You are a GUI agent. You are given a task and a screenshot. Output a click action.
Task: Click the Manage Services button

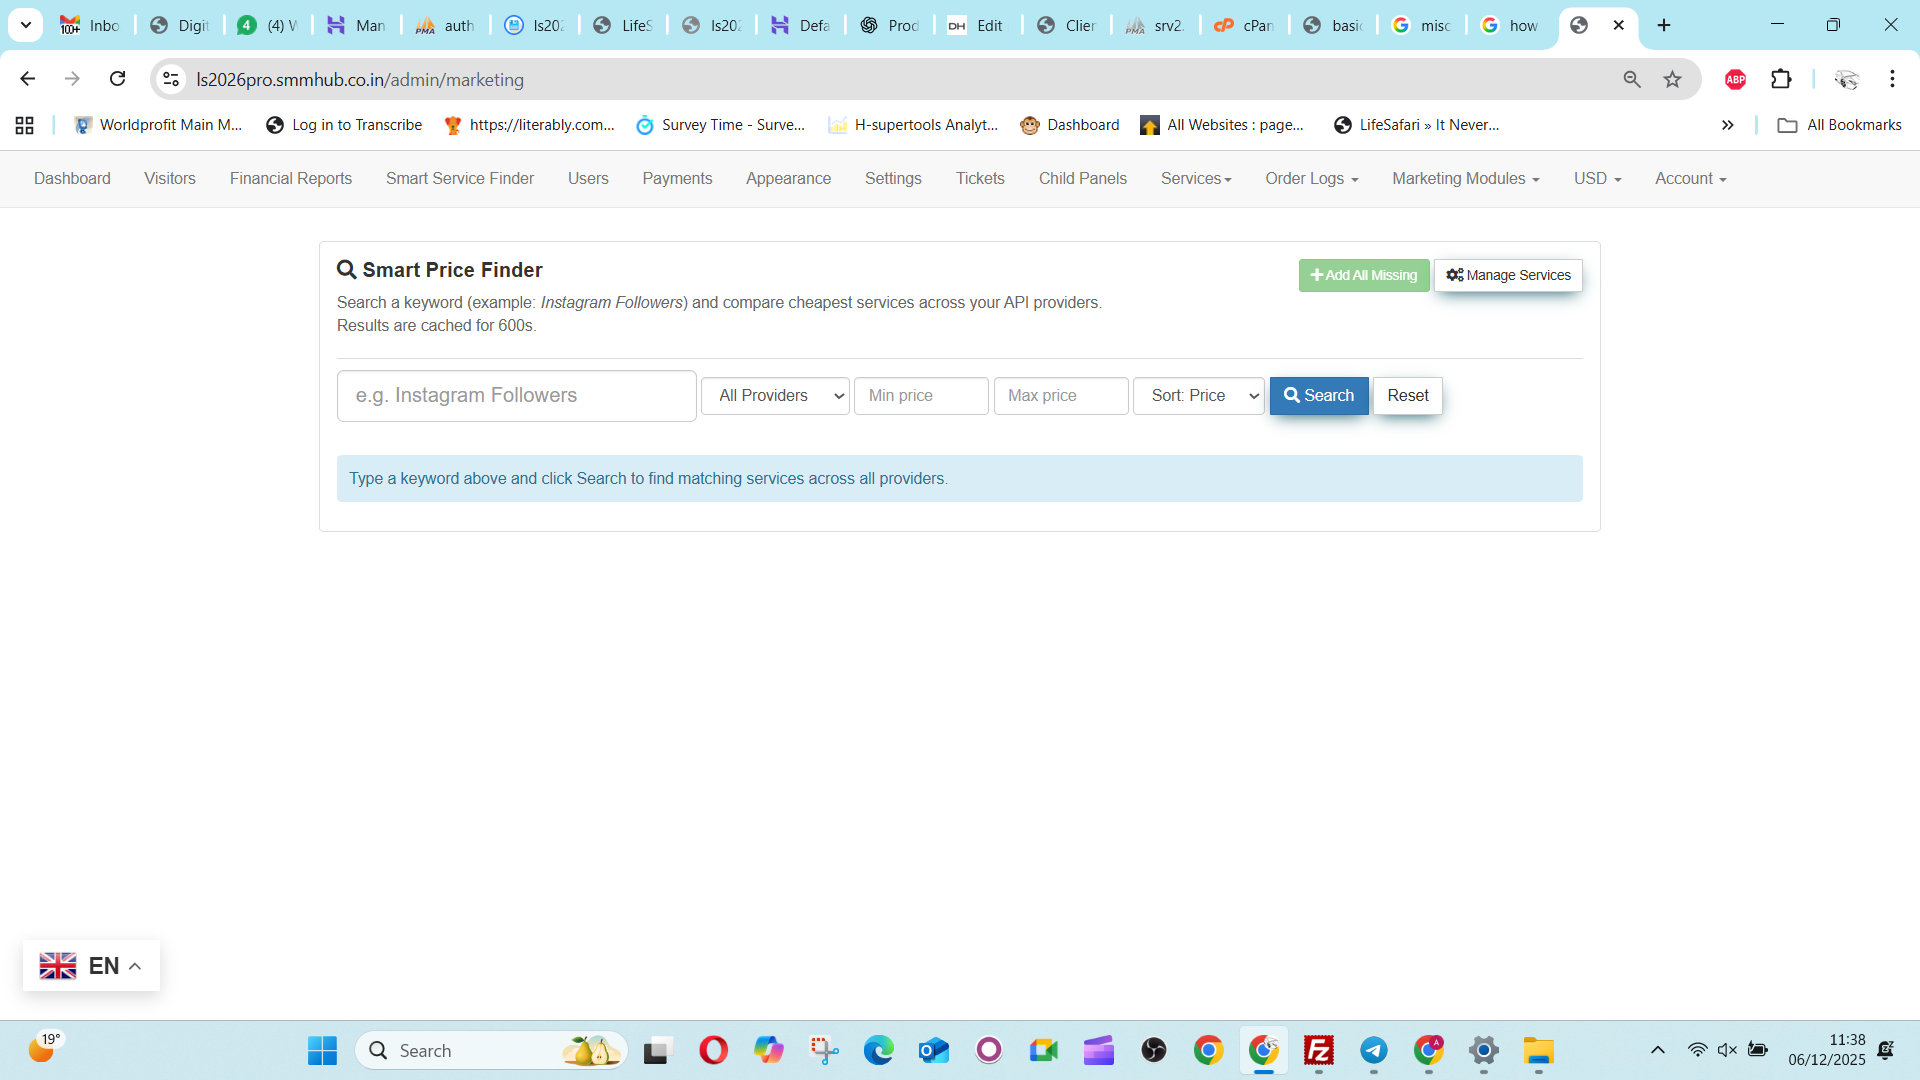coord(1508,276)
